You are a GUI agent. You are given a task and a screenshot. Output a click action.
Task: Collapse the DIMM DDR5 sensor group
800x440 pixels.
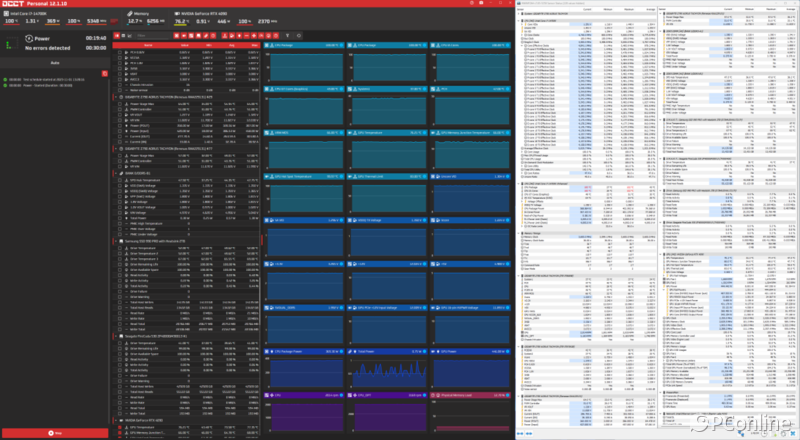point(116,174)
